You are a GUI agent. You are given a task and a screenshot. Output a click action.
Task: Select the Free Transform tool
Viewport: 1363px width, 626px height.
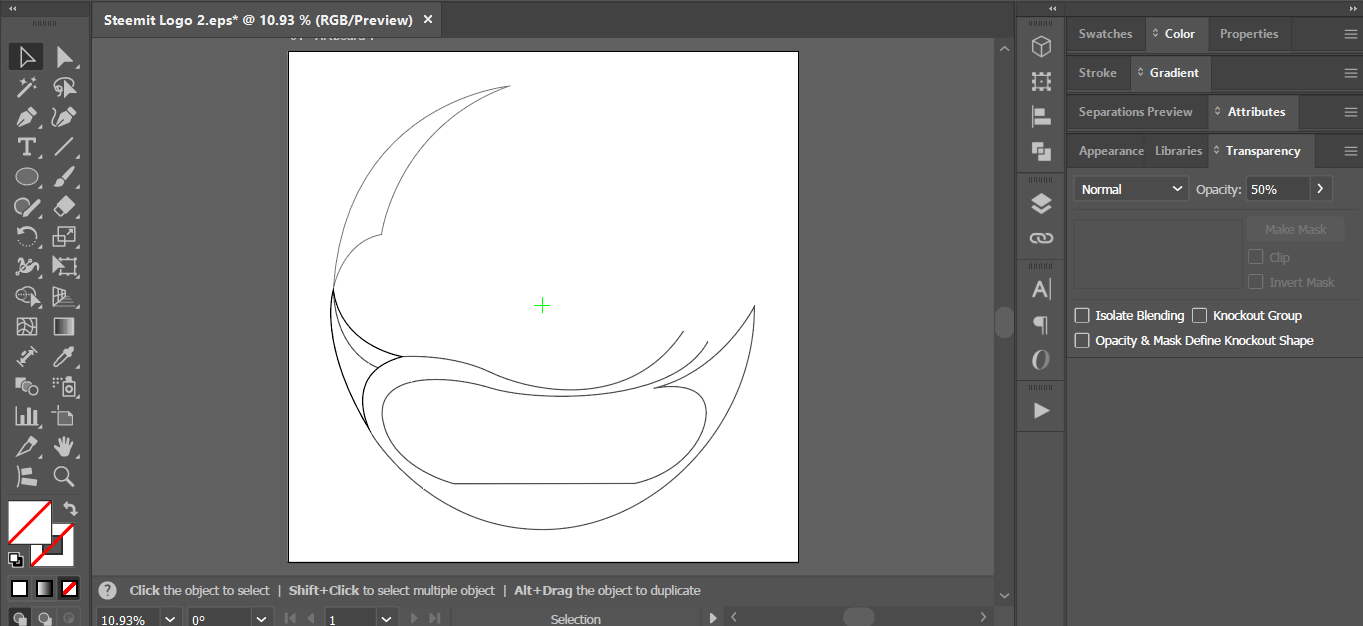65,267
